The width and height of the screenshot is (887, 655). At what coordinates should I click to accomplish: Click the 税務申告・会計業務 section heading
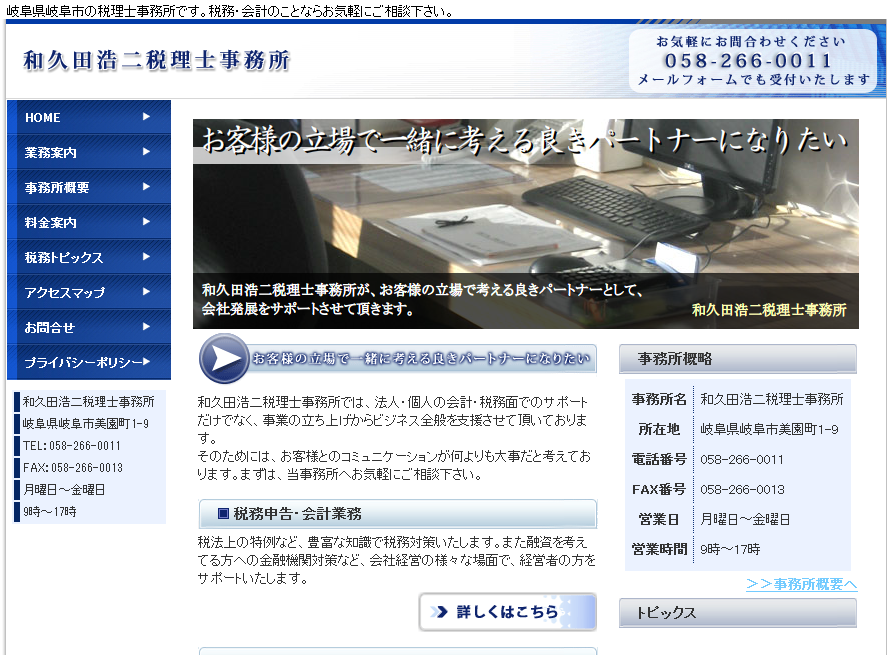pyautogui.click(x=398, y=514)
